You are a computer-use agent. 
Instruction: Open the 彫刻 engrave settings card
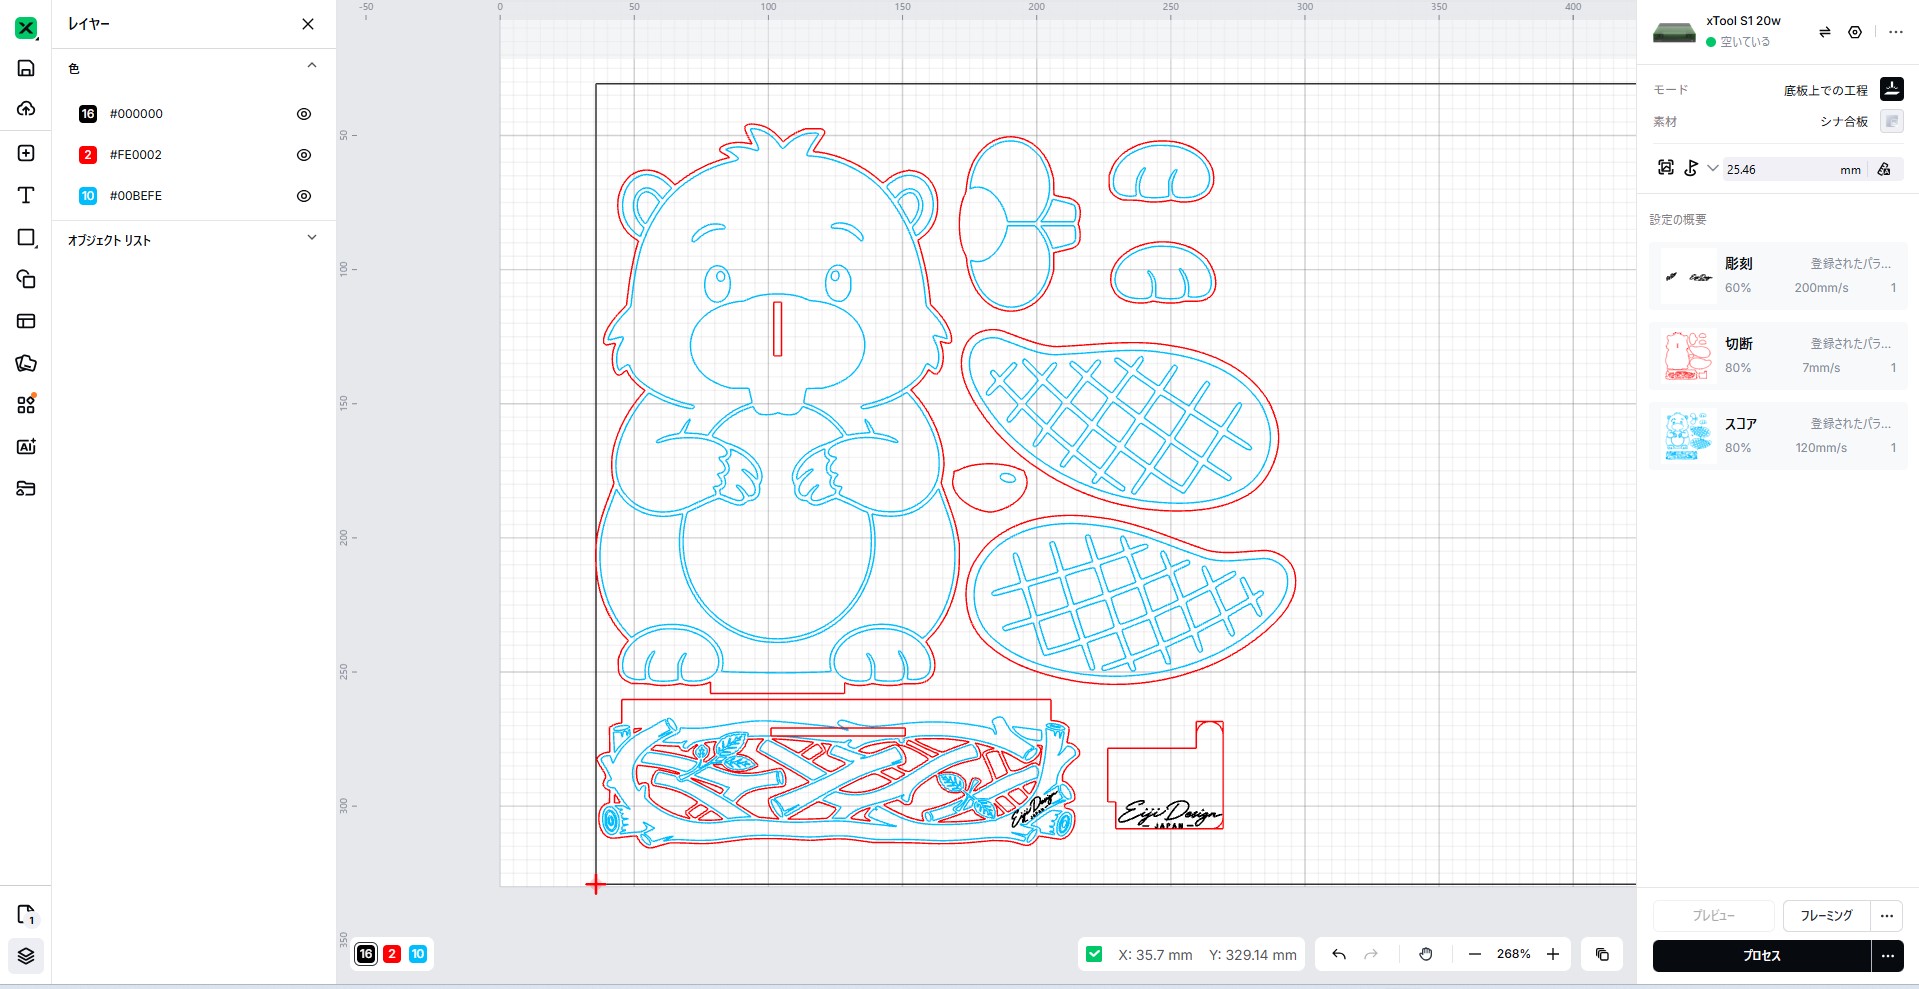coord(1778,276)
